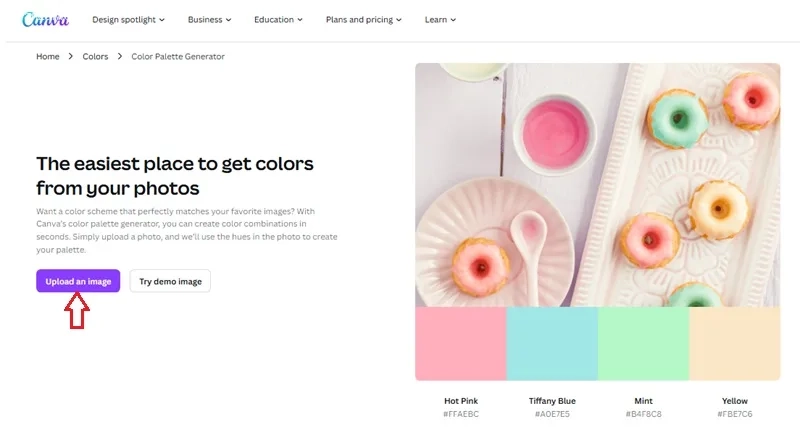Open the Education dropdown

coord(279,19)
